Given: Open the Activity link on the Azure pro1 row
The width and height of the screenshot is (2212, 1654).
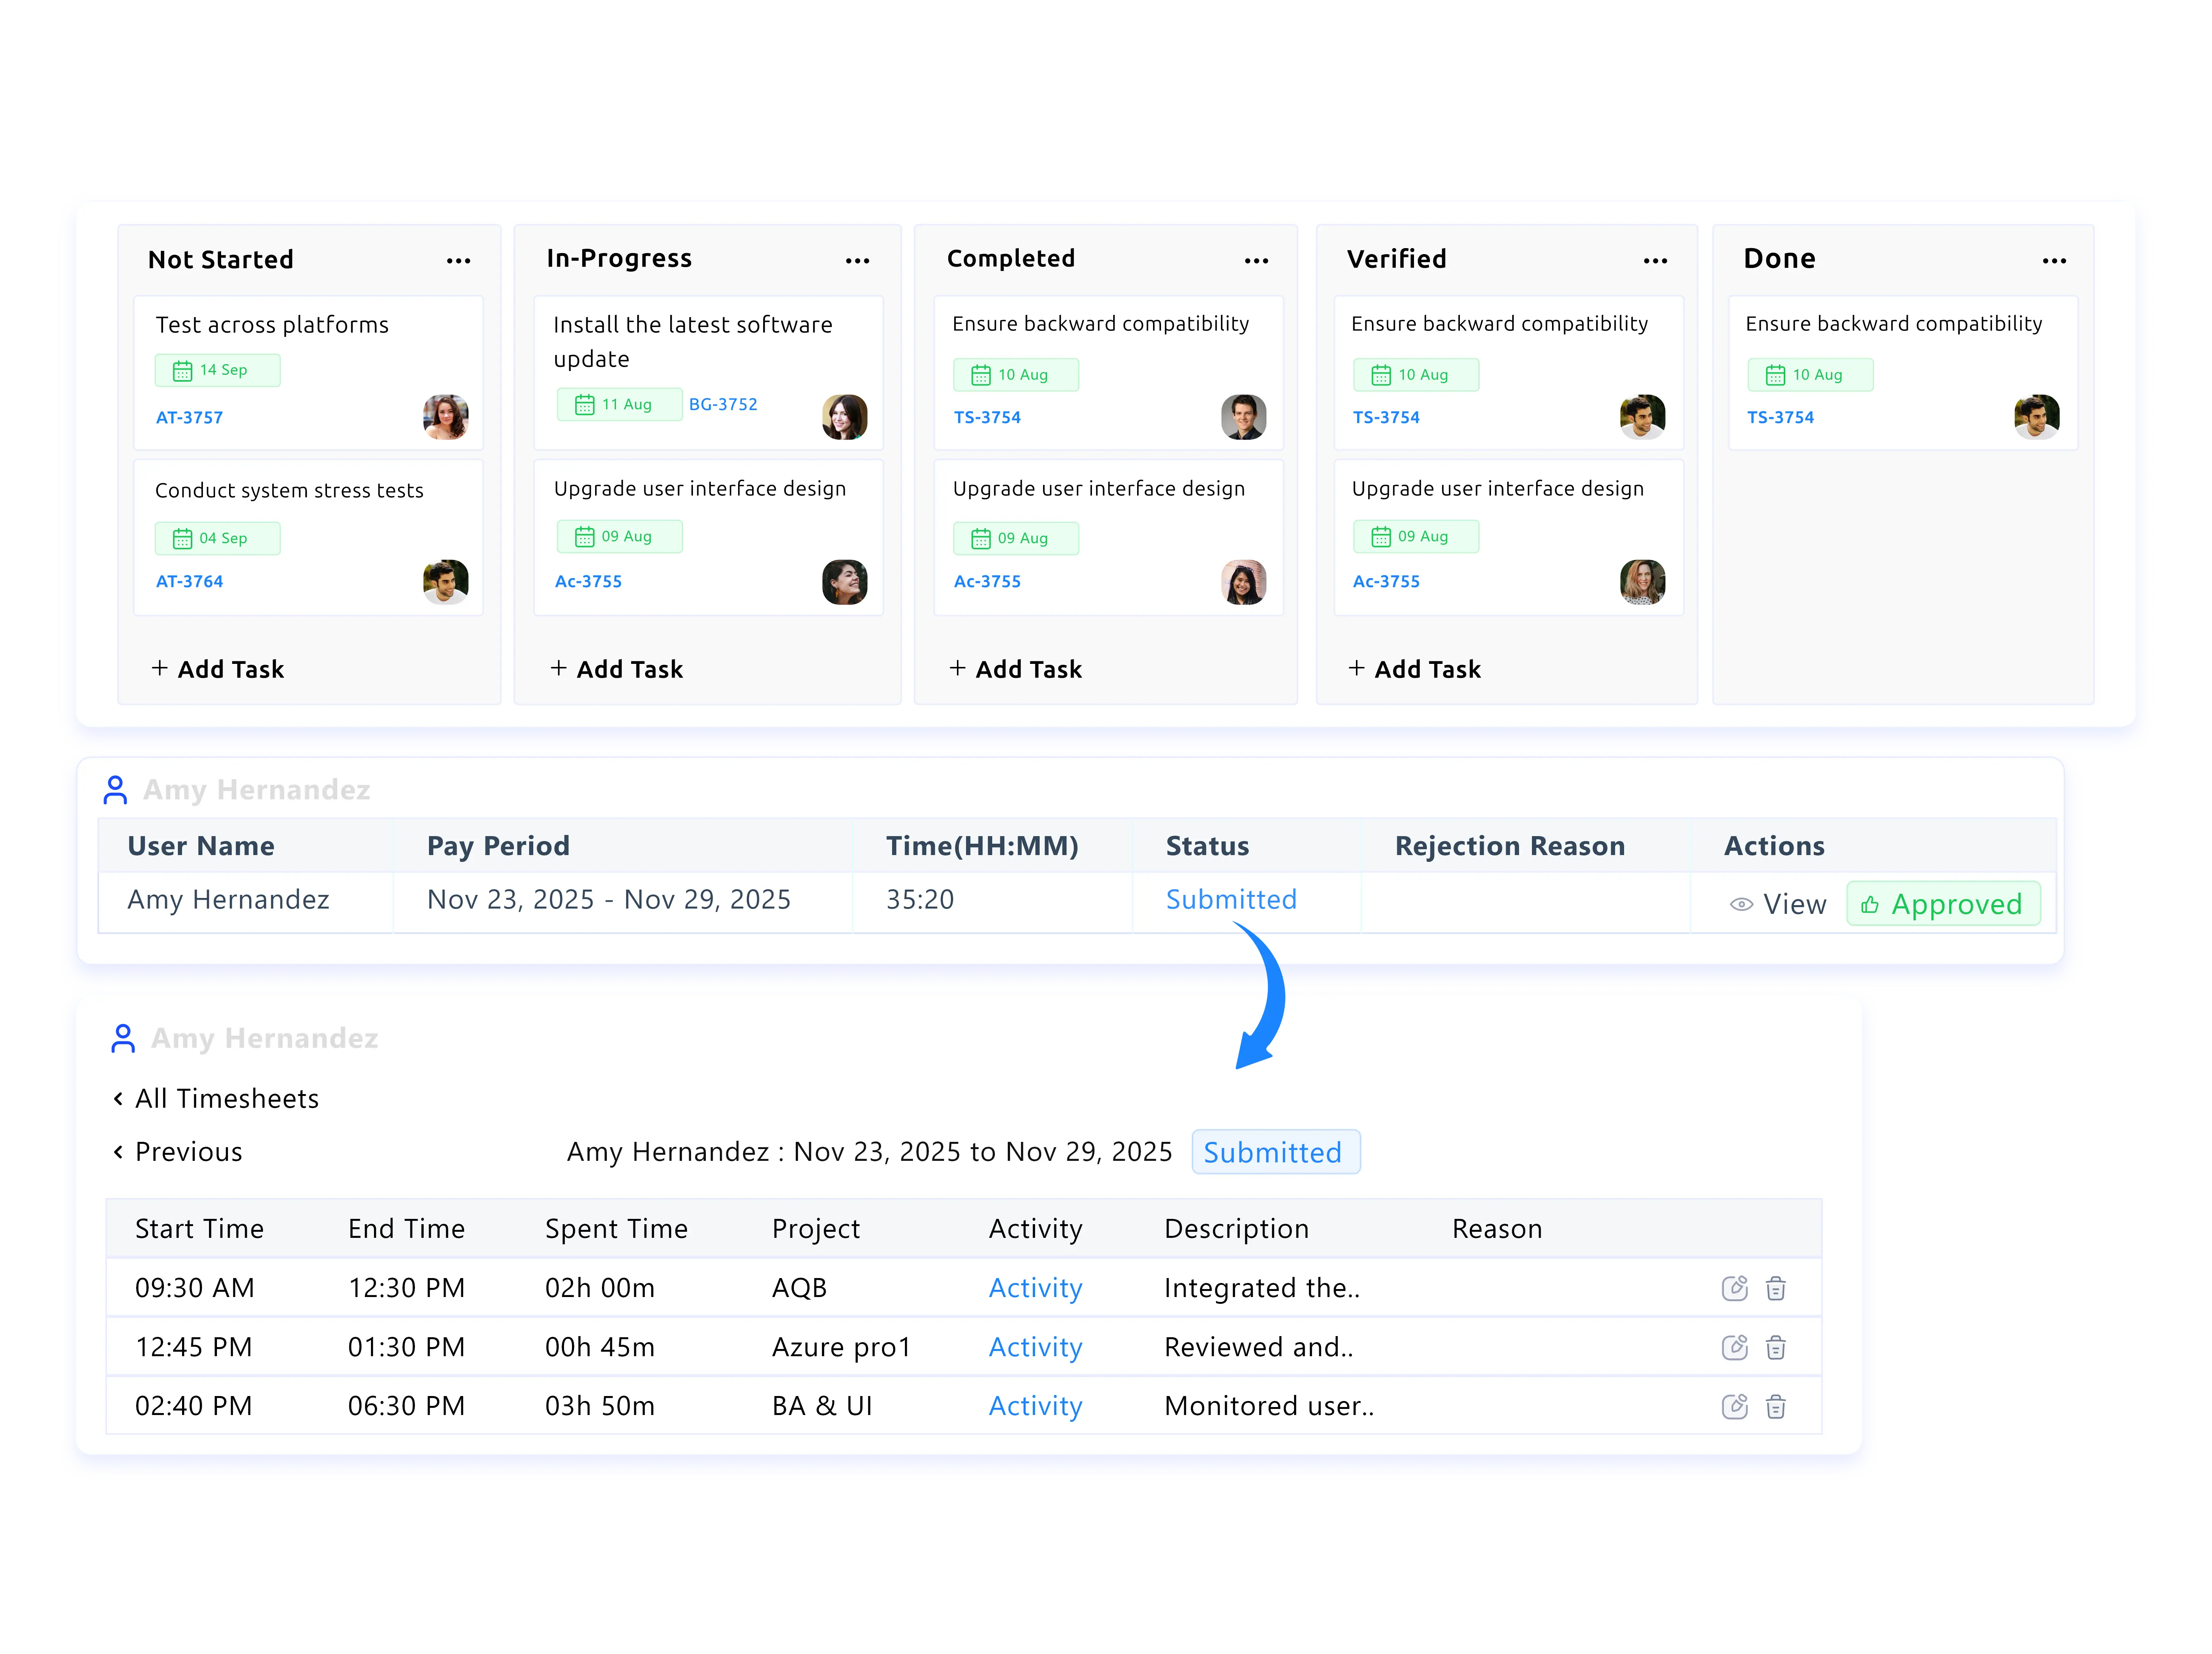Looking at the screenshot, I should (x=1035, y=1347).
